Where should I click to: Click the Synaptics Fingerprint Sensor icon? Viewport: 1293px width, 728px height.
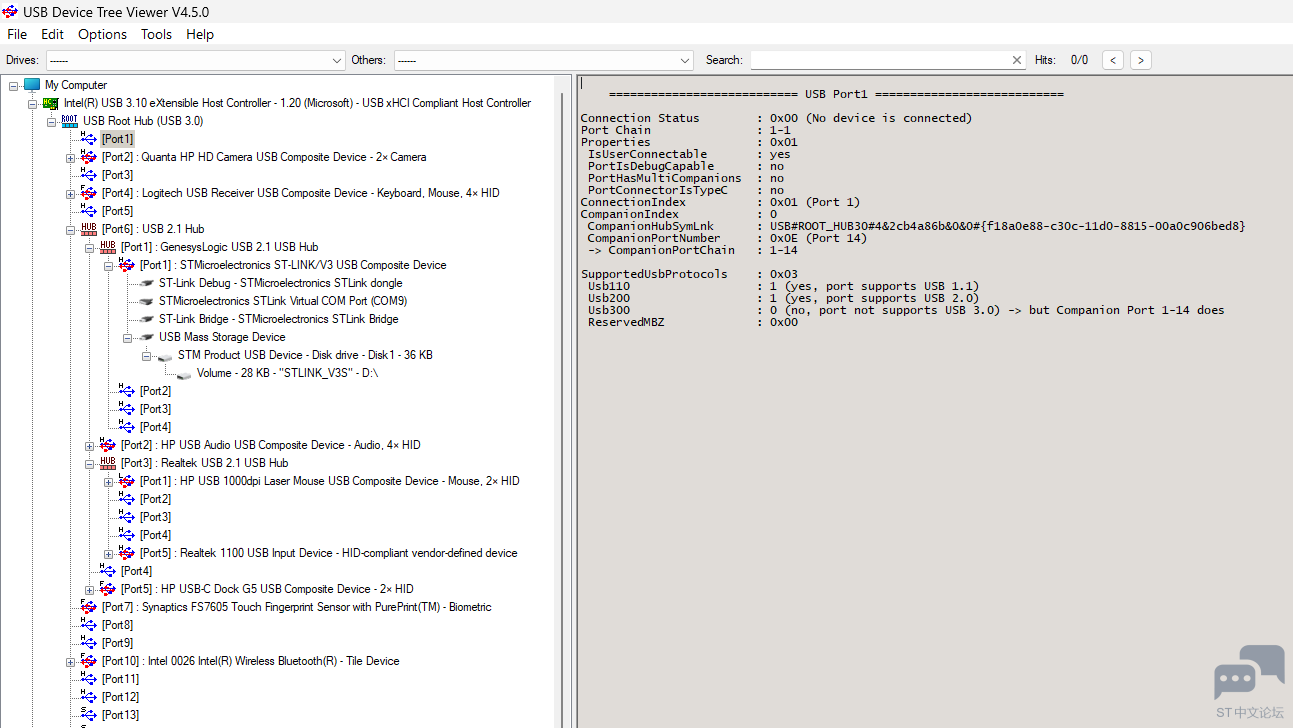click(x=88, y=607)
